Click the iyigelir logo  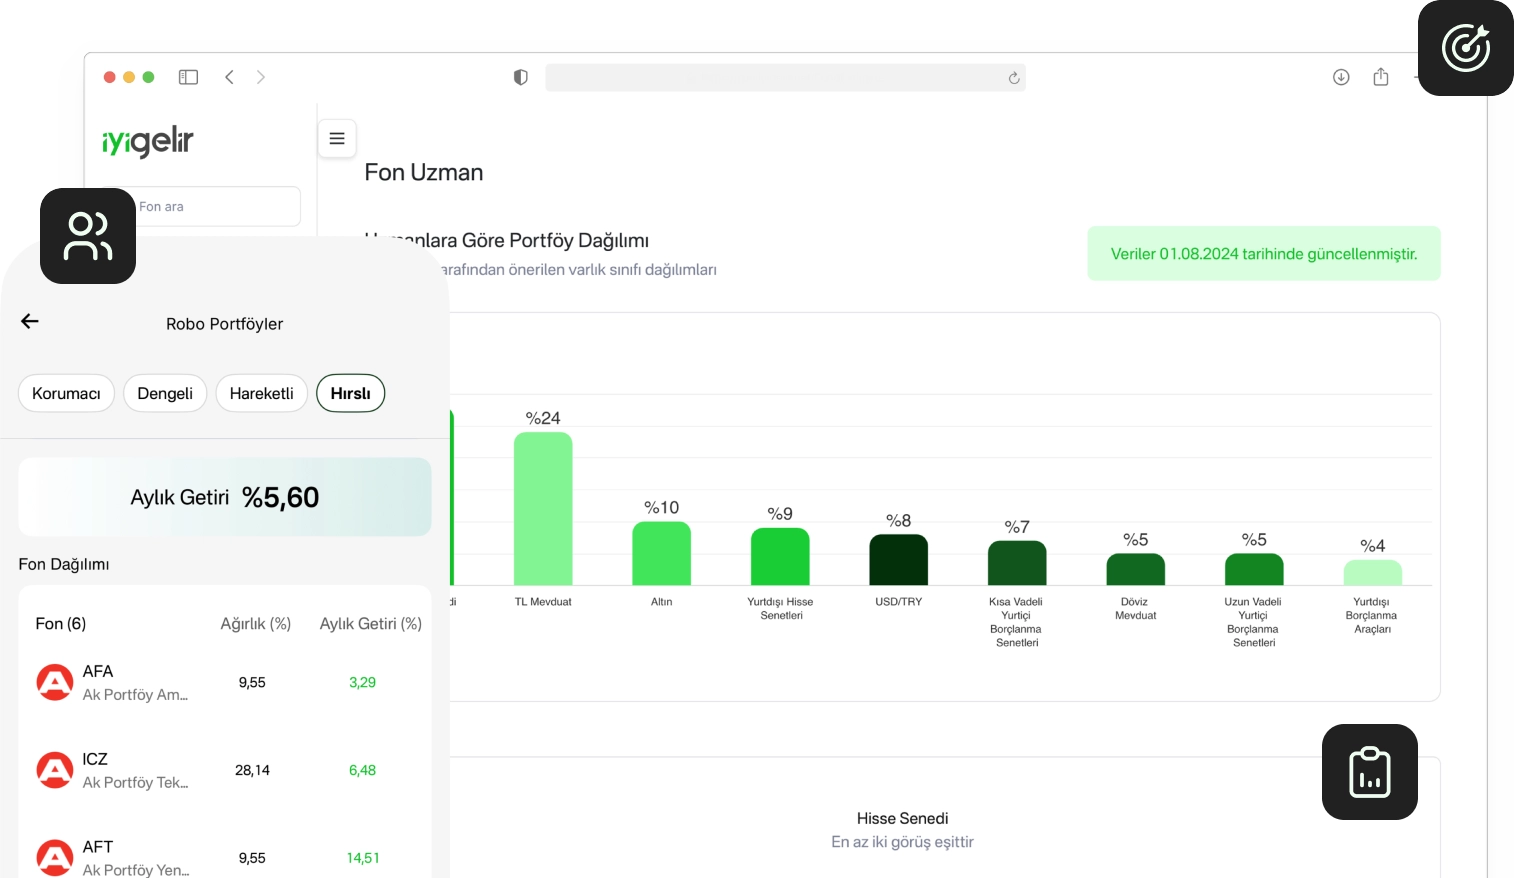coord(148,142)
